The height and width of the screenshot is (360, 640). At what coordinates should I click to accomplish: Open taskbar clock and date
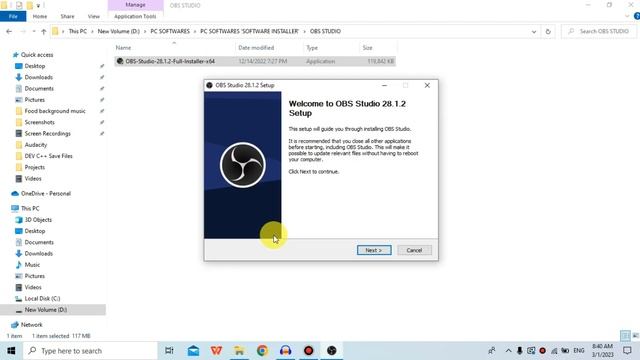(602, 351)
